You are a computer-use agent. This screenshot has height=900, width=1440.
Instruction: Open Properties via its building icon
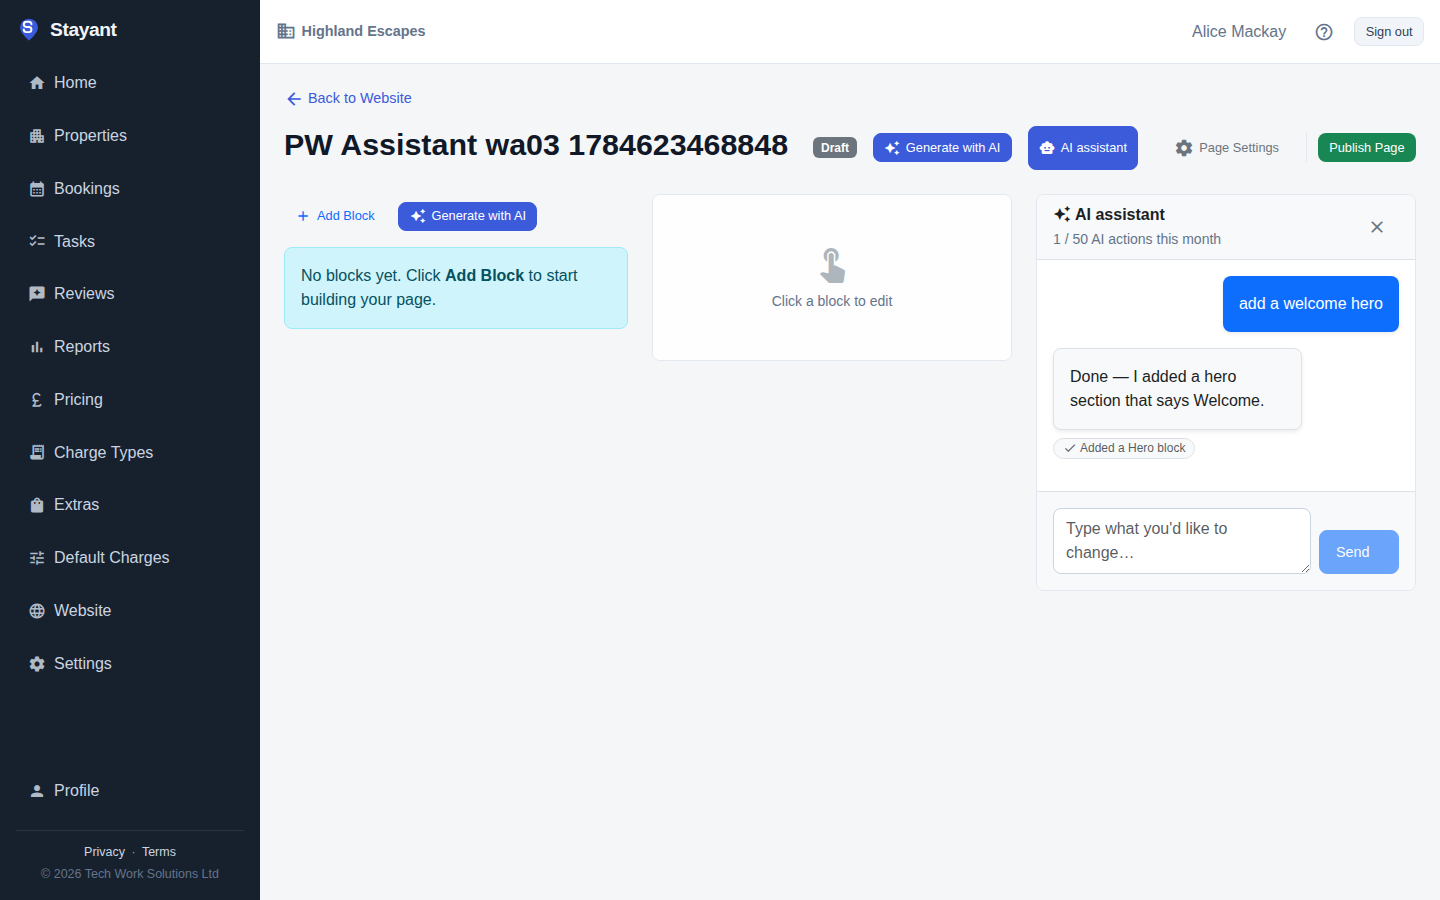[x=37, y=136]
